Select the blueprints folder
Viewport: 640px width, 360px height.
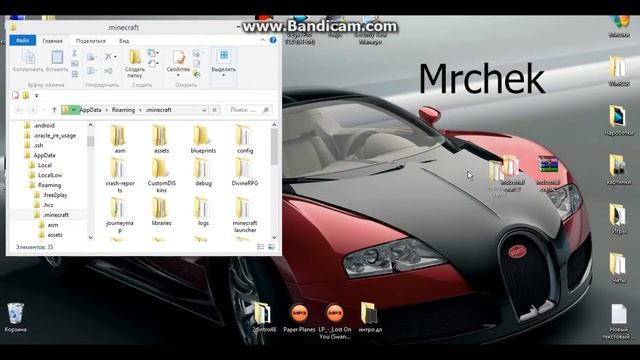[x=203, y=140]
